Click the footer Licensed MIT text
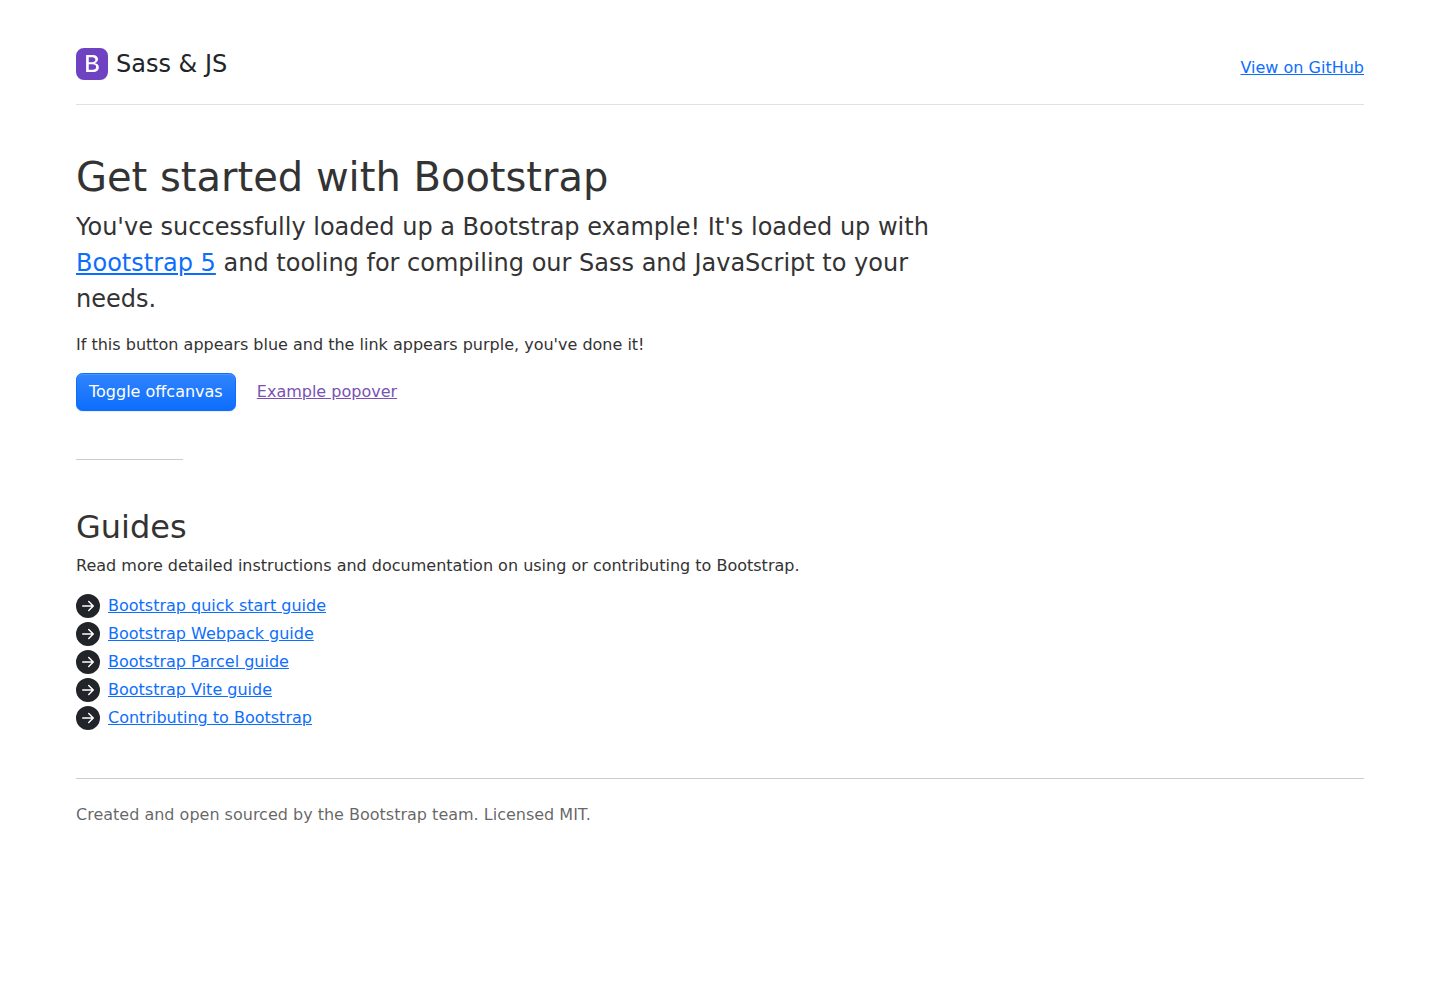This screenshot has height=1000, width=1440. 537,814
